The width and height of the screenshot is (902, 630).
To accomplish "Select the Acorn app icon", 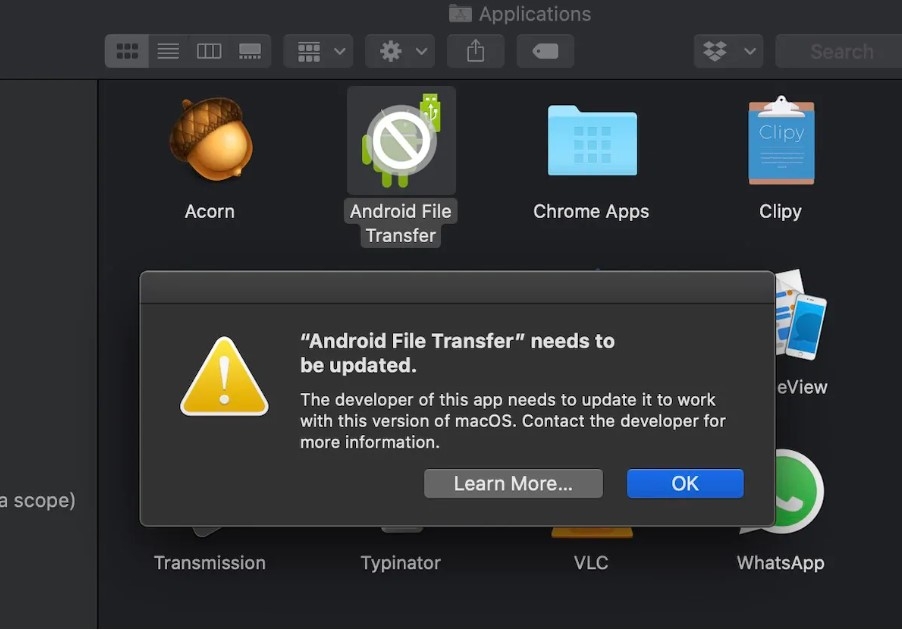I will coord(211,139).
